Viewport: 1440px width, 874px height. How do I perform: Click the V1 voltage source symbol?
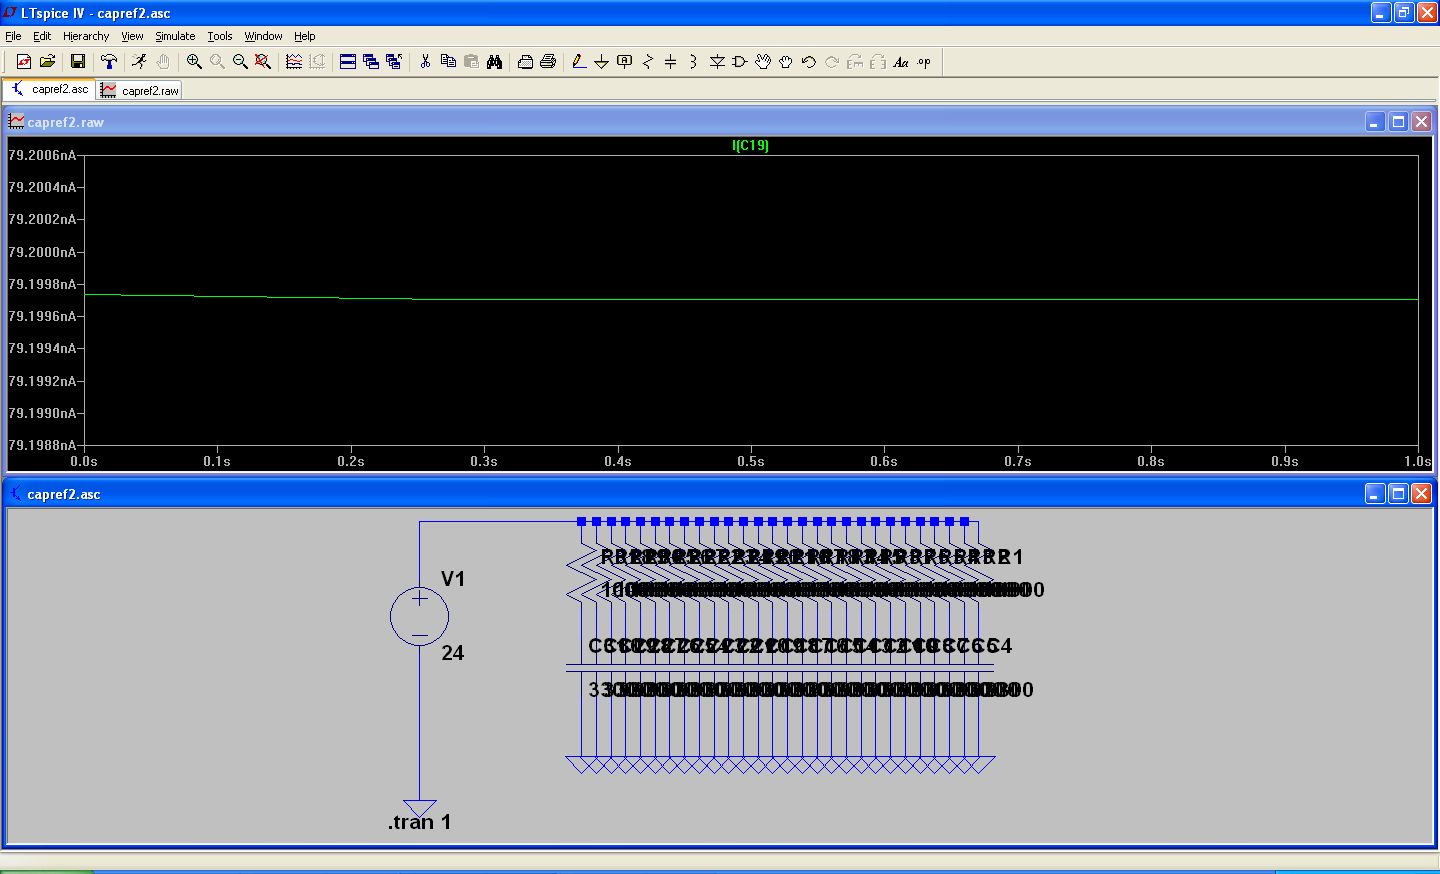coord(419,616)
